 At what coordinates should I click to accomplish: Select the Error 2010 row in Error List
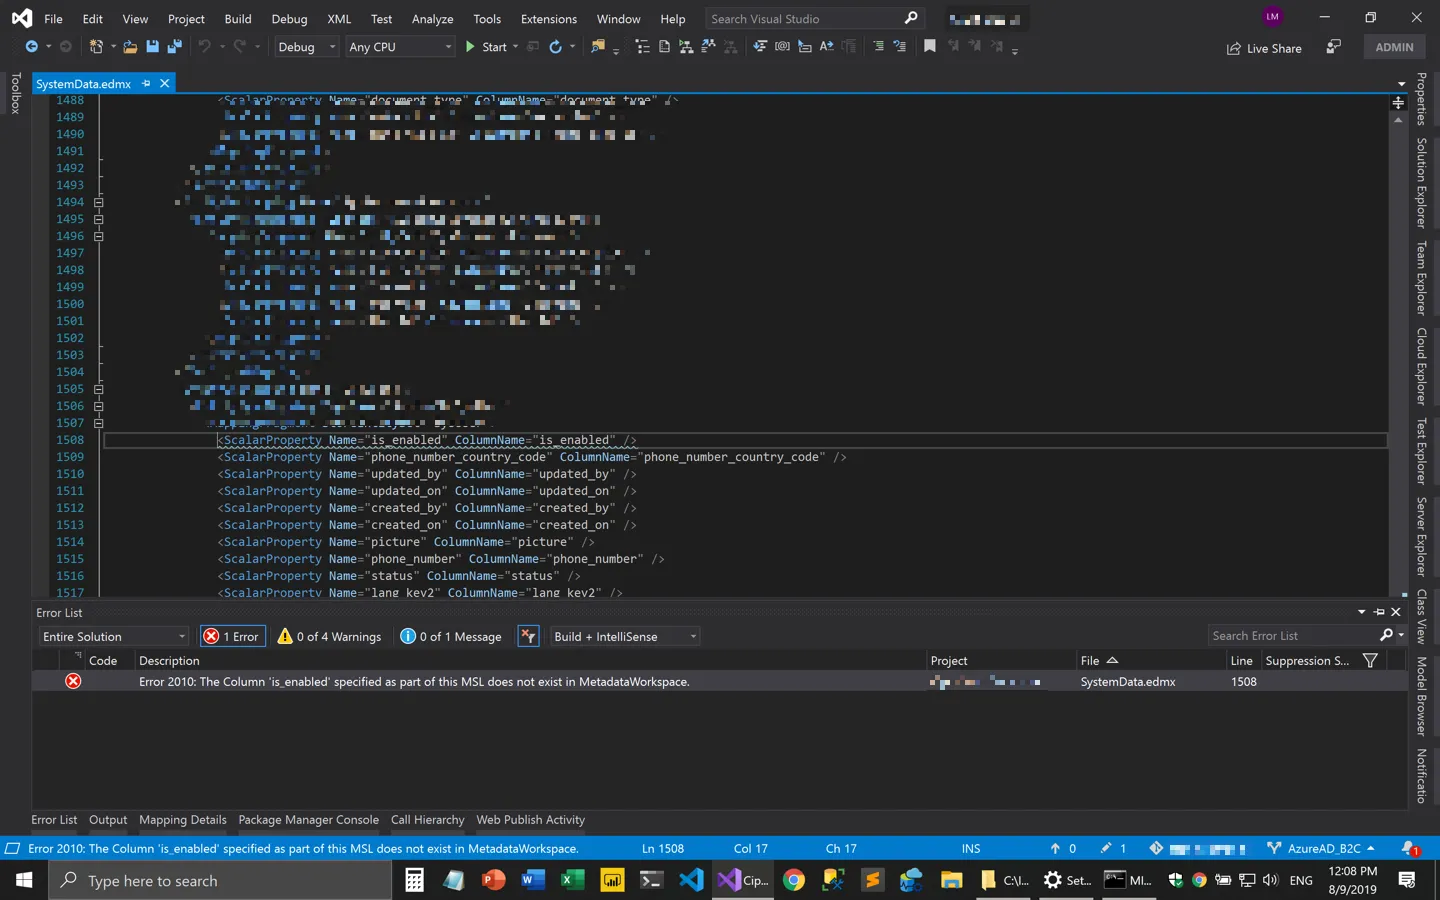(414, 682)
